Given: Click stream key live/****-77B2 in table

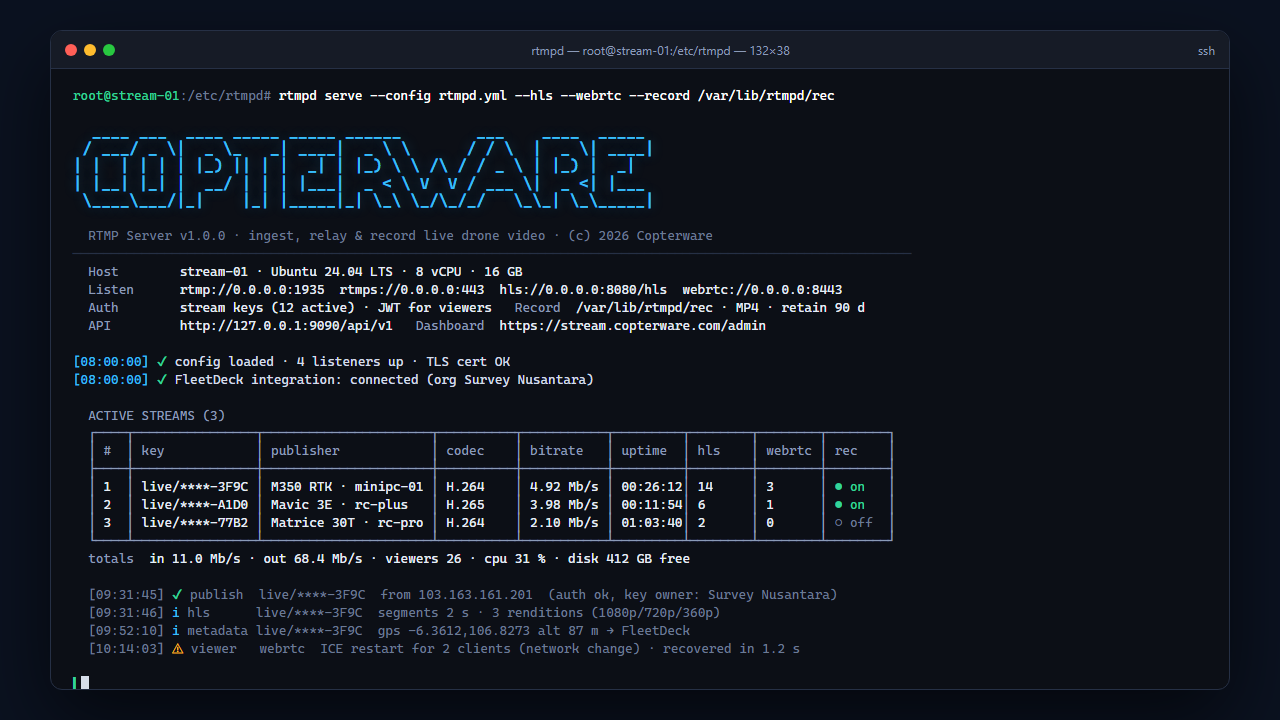Looking at the screenshot, I should pyautogui.click(x=195, y=523).
